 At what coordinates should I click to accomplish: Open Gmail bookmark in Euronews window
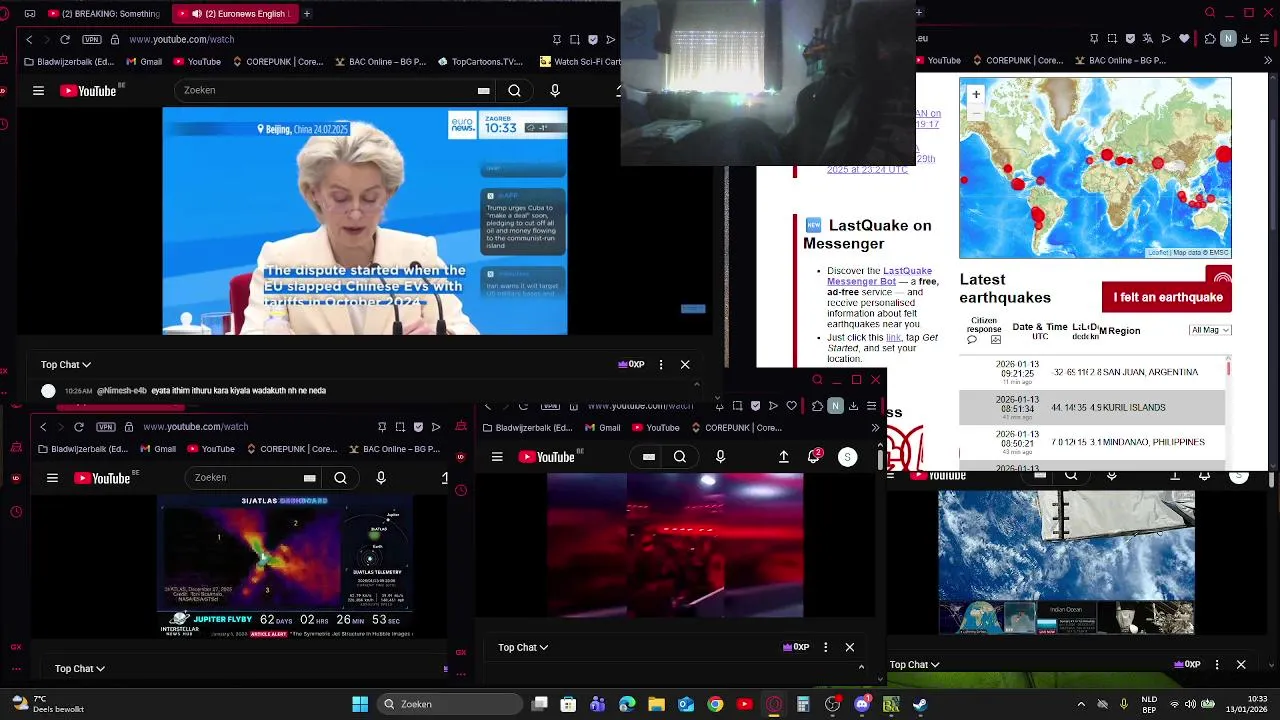point(144,62)
